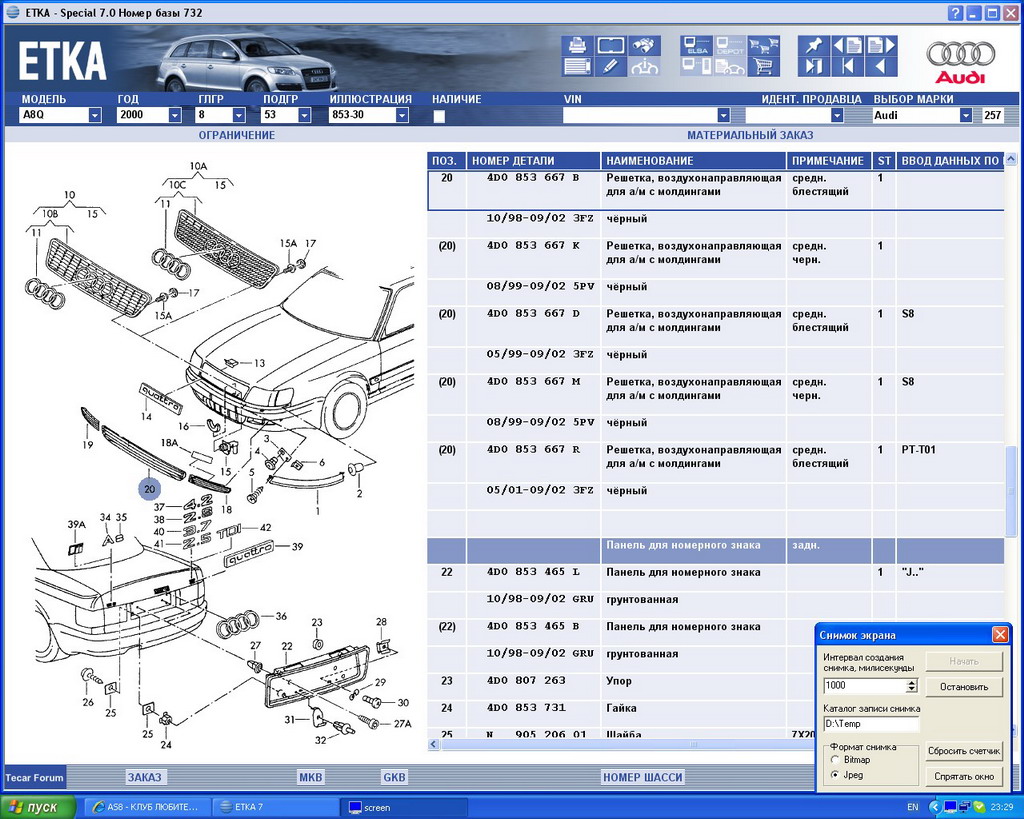Click the Сбросить счетчик button
1024x819 pixels.
964,750
